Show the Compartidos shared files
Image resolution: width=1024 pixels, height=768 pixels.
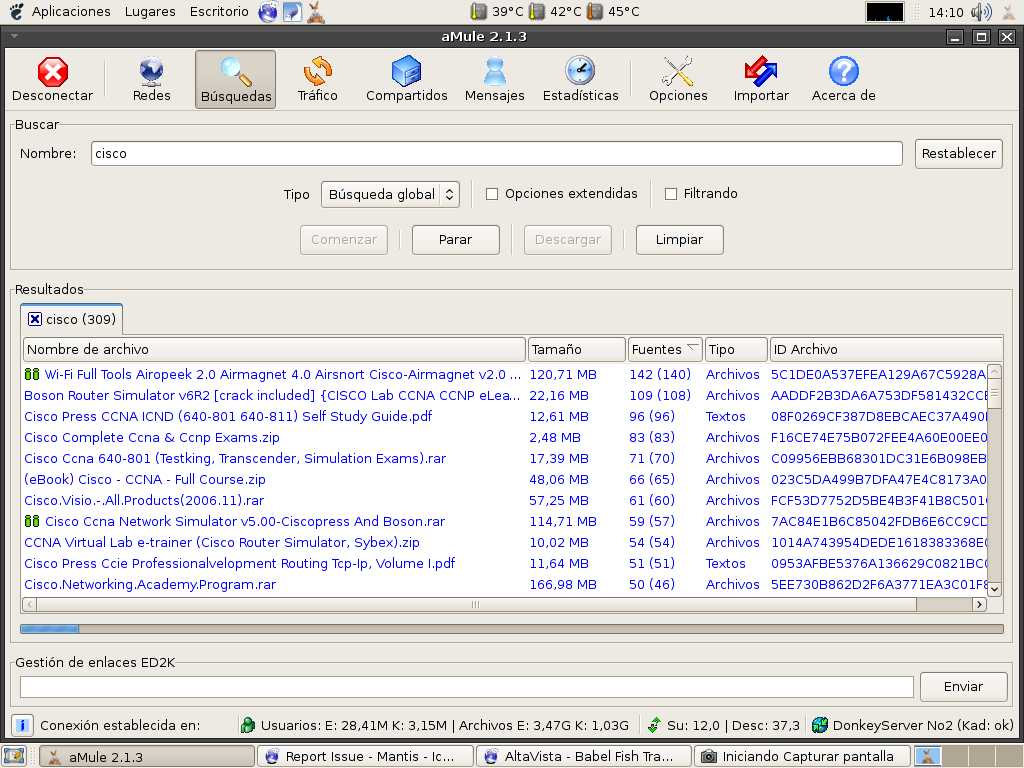[x=406, y=79]
